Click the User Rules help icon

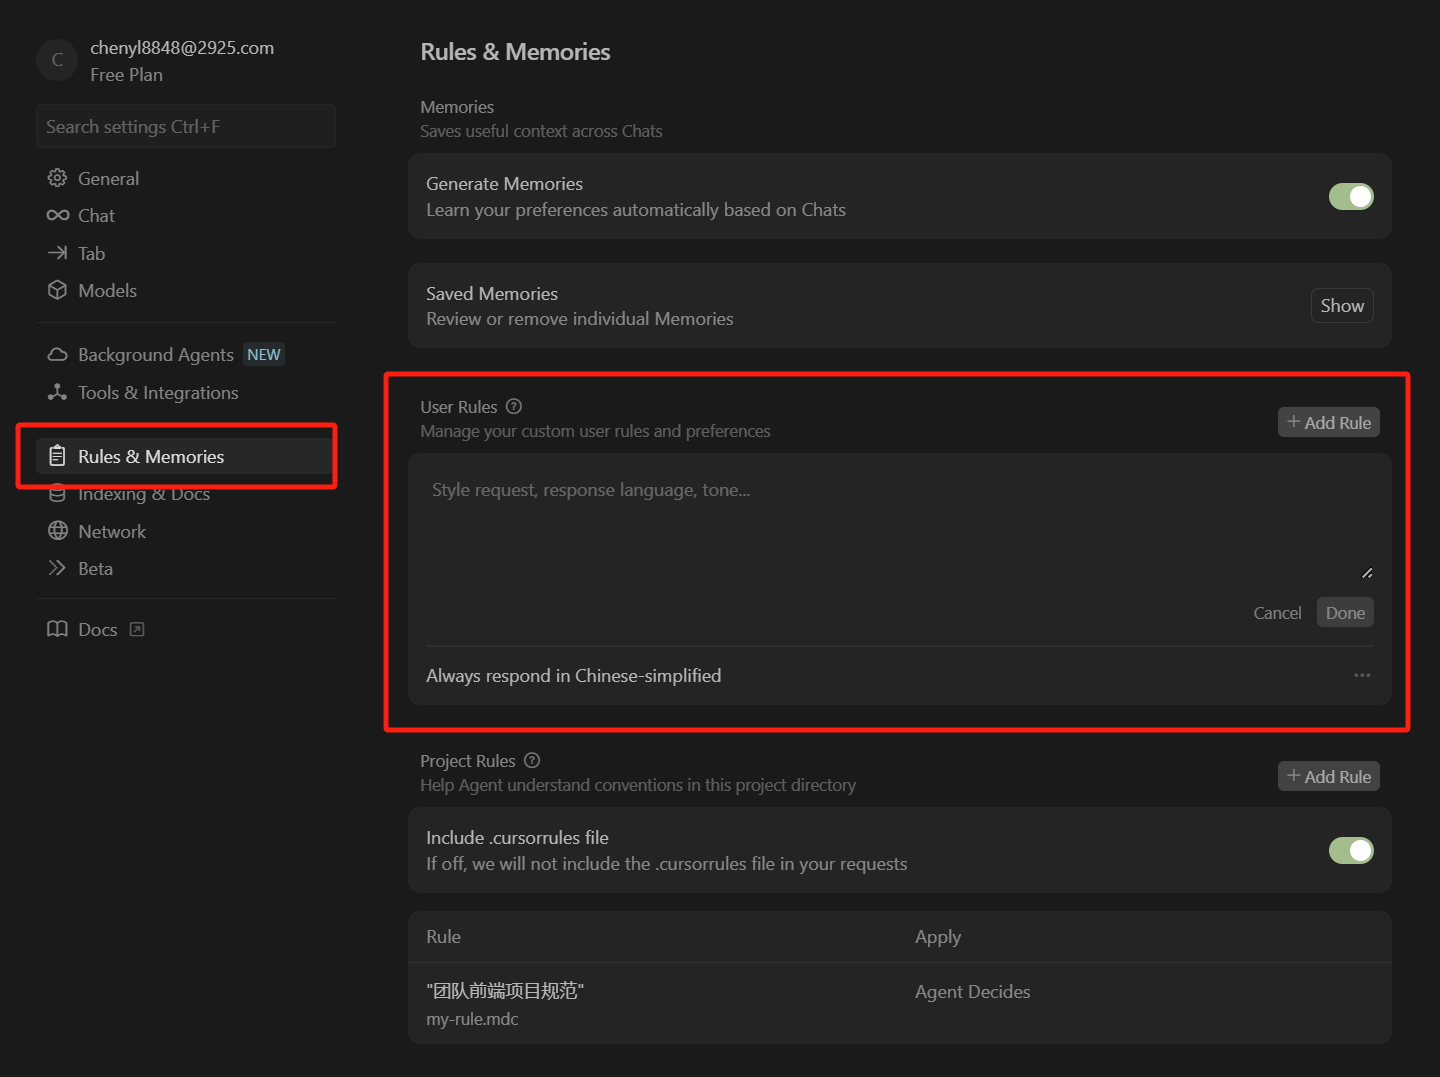(514, 406)
